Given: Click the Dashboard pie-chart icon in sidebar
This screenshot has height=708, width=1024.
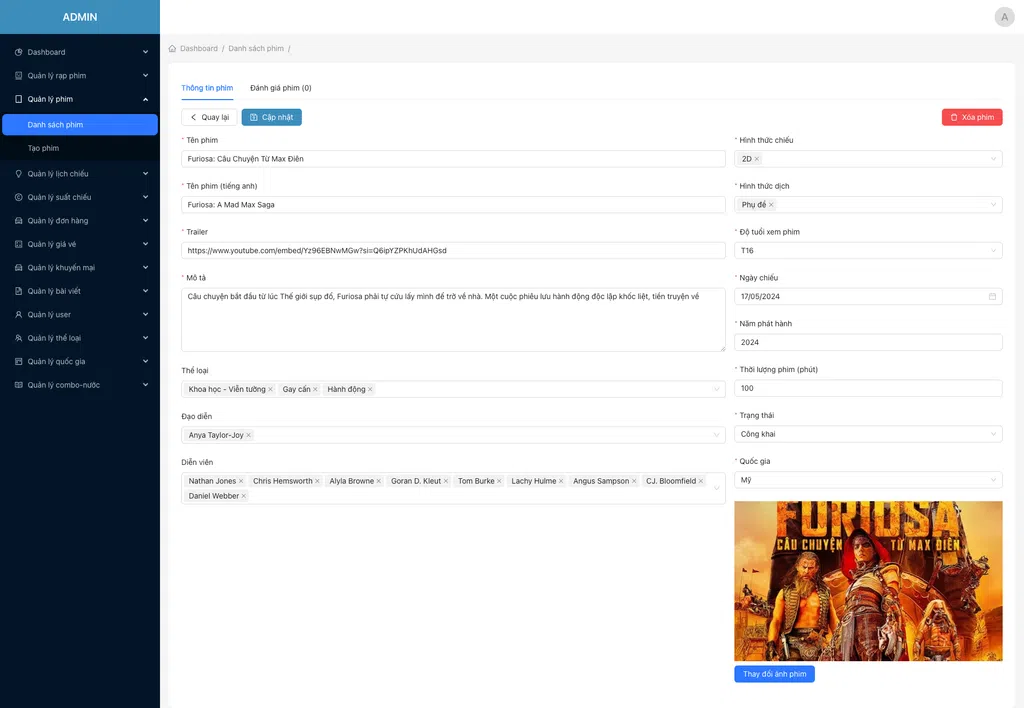Looking at the screenshot, I should pos(19,52).
